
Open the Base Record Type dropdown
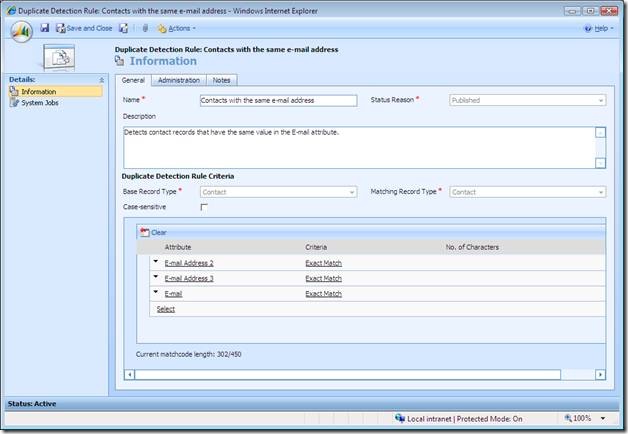(351, 191)
